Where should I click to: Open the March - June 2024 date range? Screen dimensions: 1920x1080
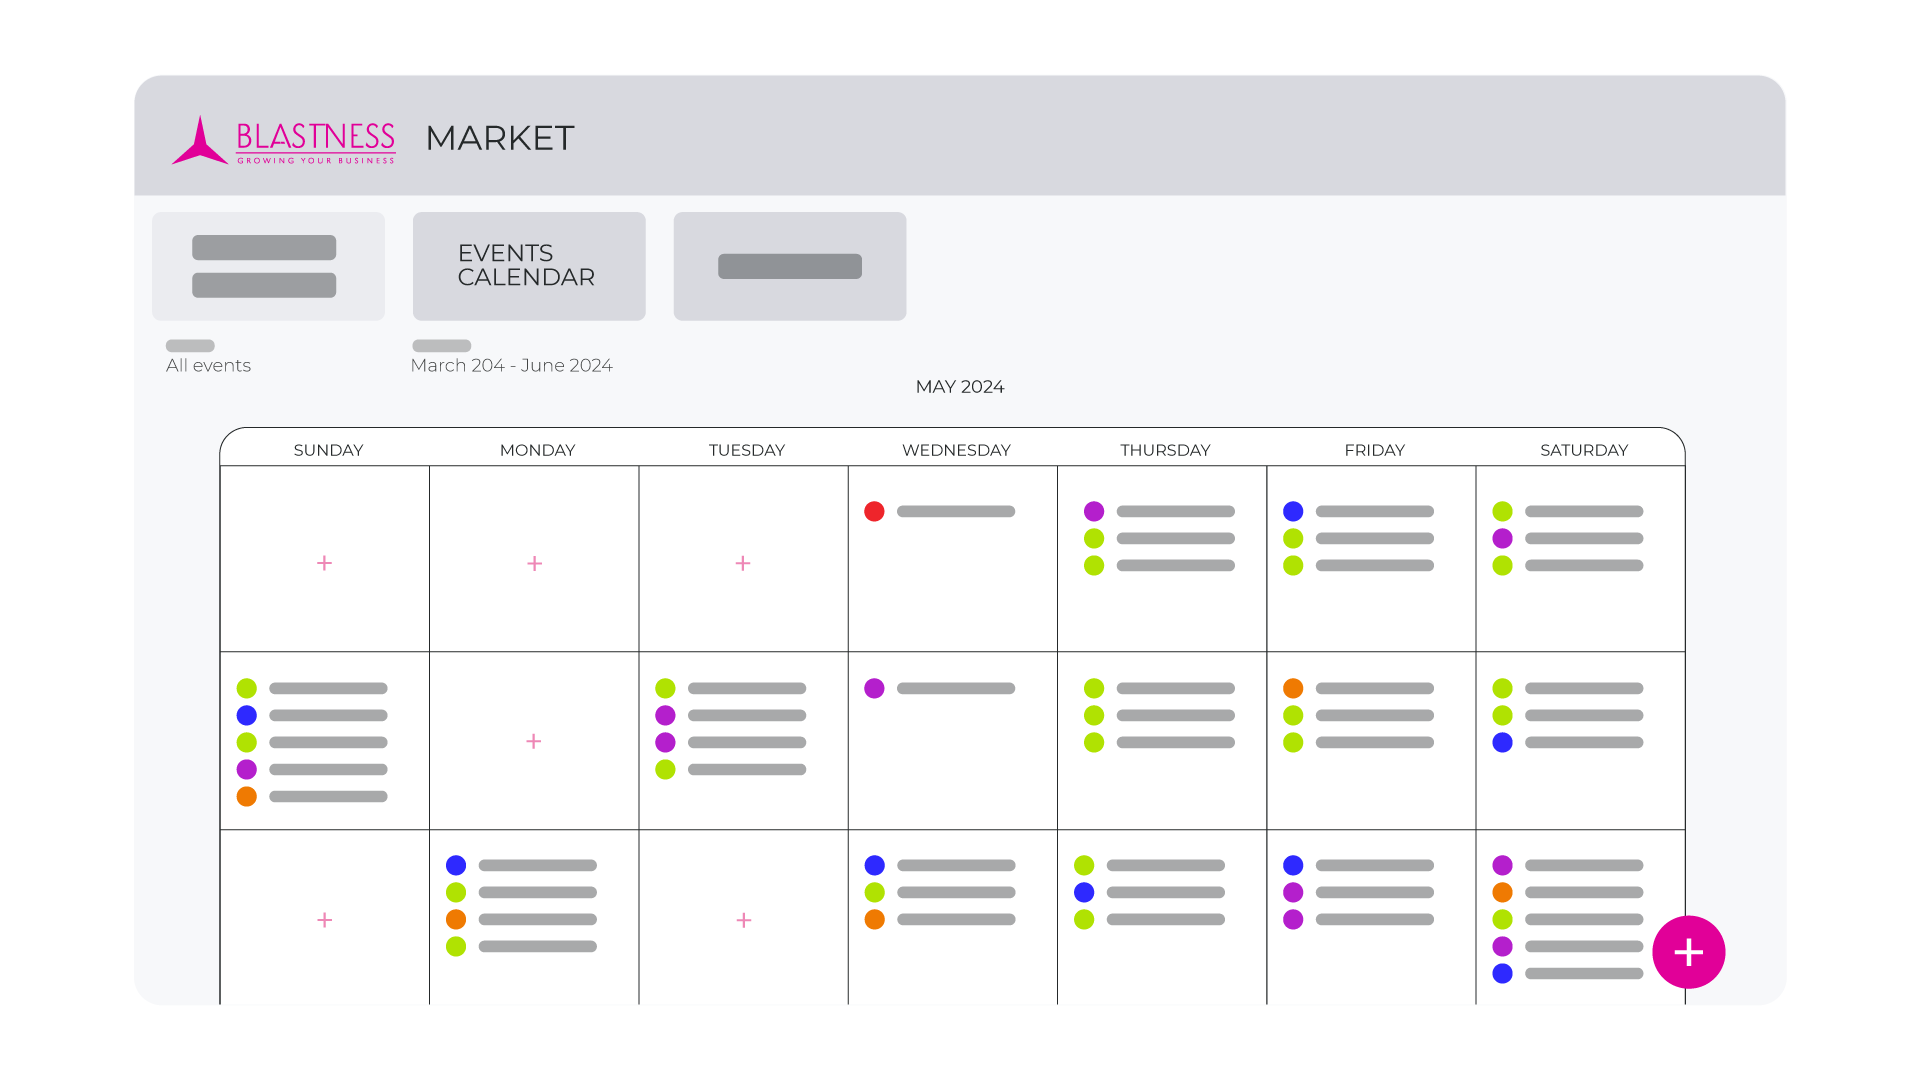[511, 365]
